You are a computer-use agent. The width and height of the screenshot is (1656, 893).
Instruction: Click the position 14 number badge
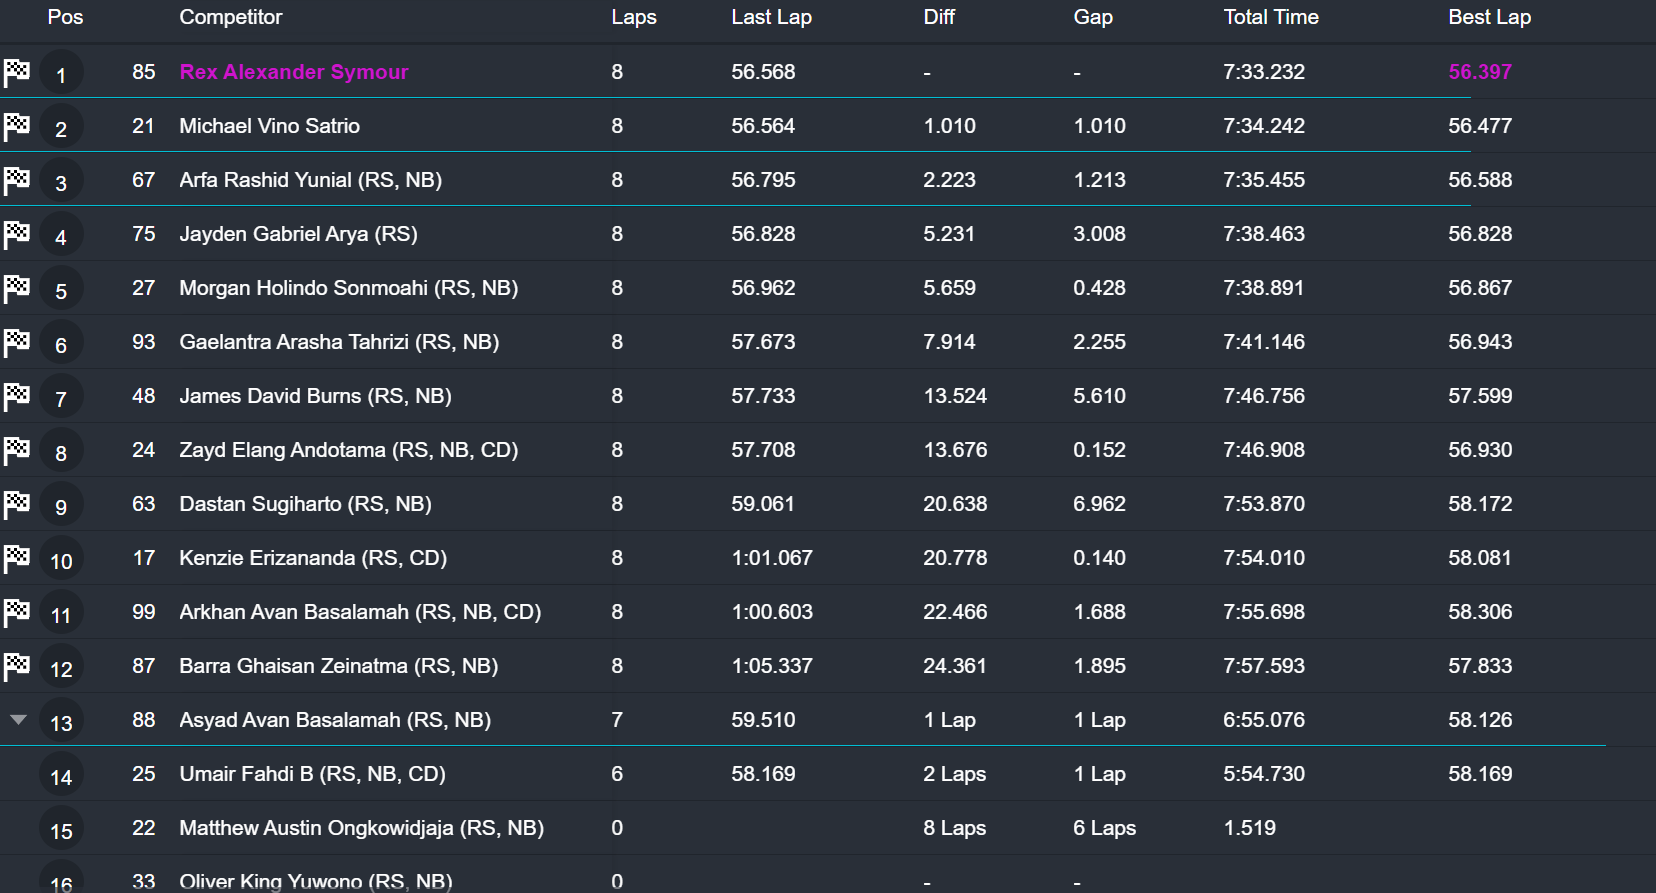tap(61, 777)
